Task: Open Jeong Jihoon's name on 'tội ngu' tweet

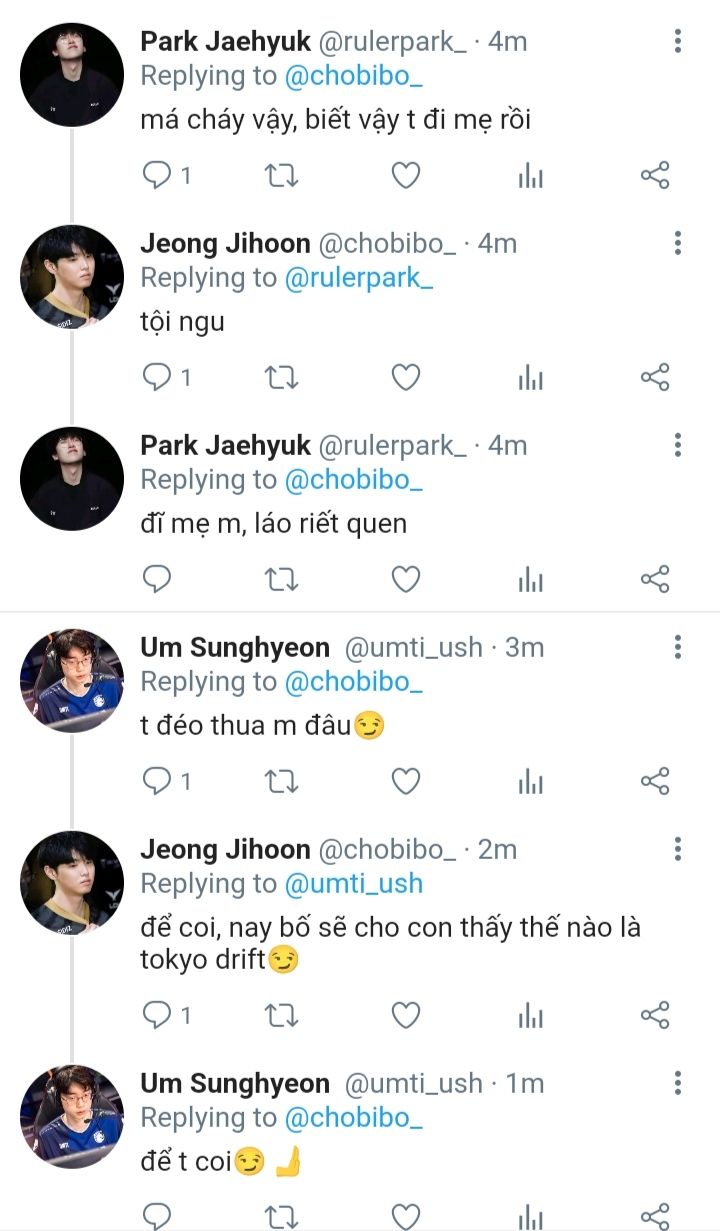Action: tap(225, 243)
